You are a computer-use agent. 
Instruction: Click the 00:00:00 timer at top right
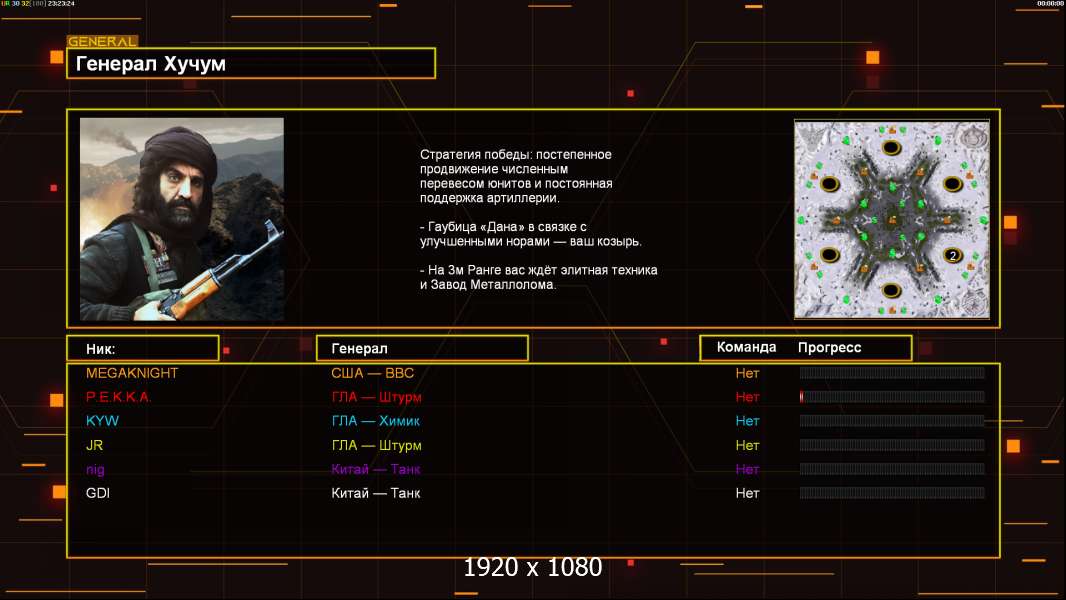1050,3
